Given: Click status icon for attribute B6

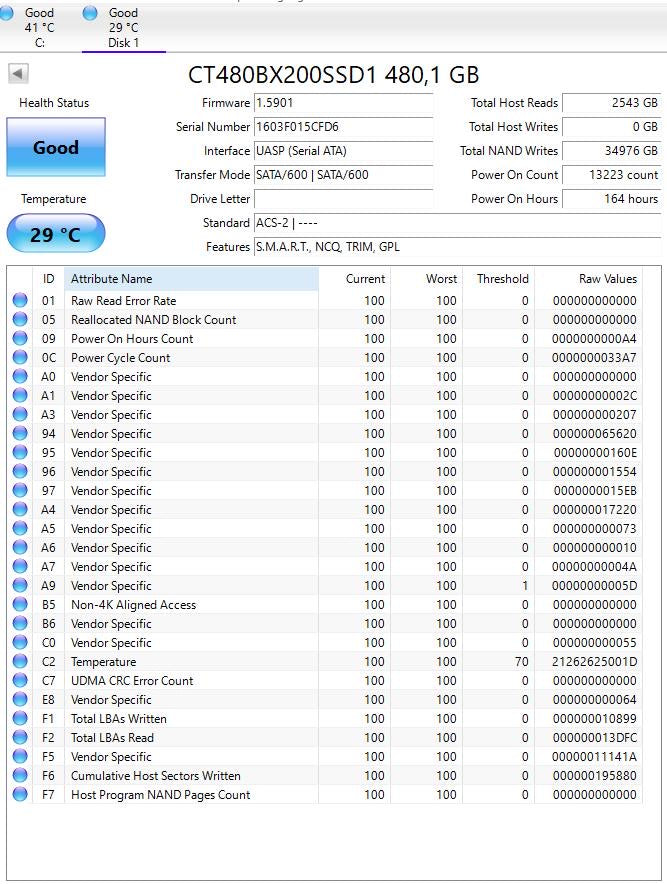Looking at the screenshot, I should [20, 623].
